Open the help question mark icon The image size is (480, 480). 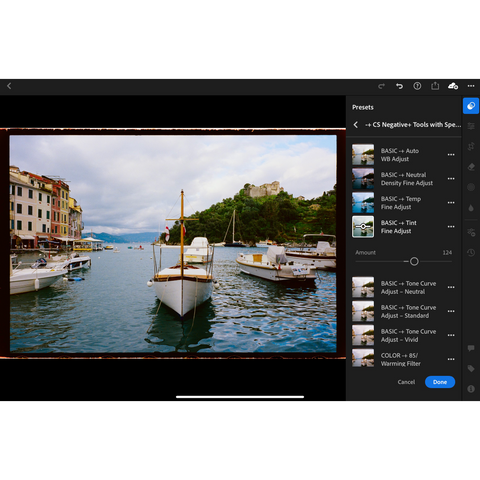pyautogui.click(x=417, y=86)
